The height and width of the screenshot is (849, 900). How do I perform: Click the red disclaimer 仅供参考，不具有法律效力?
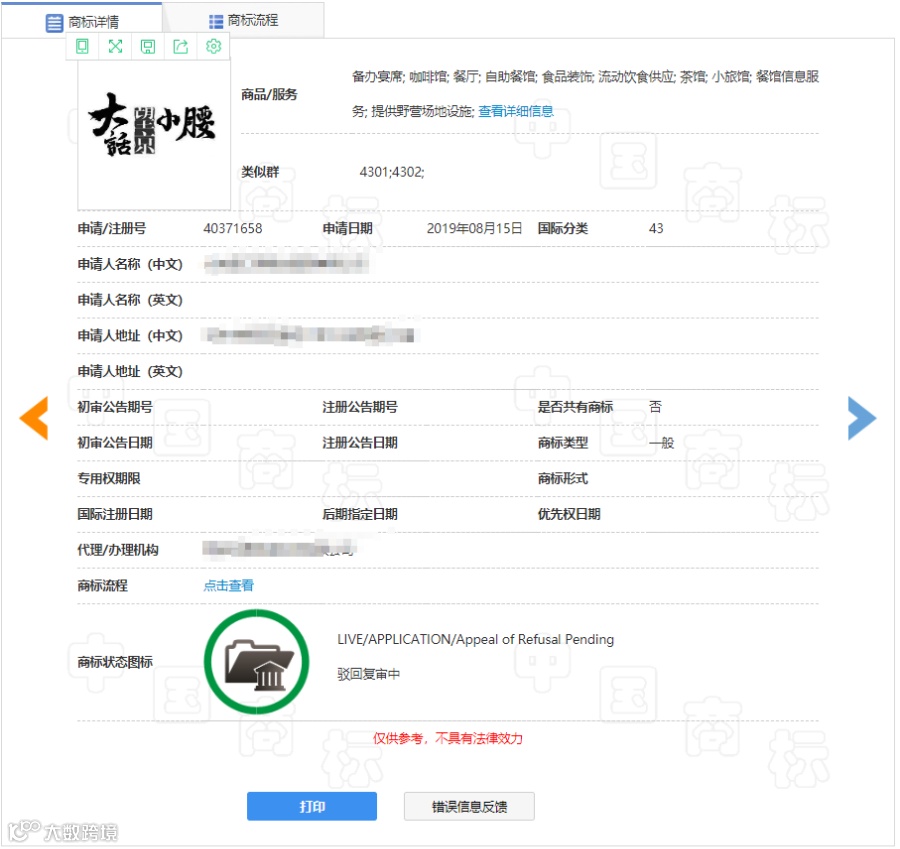448,738
